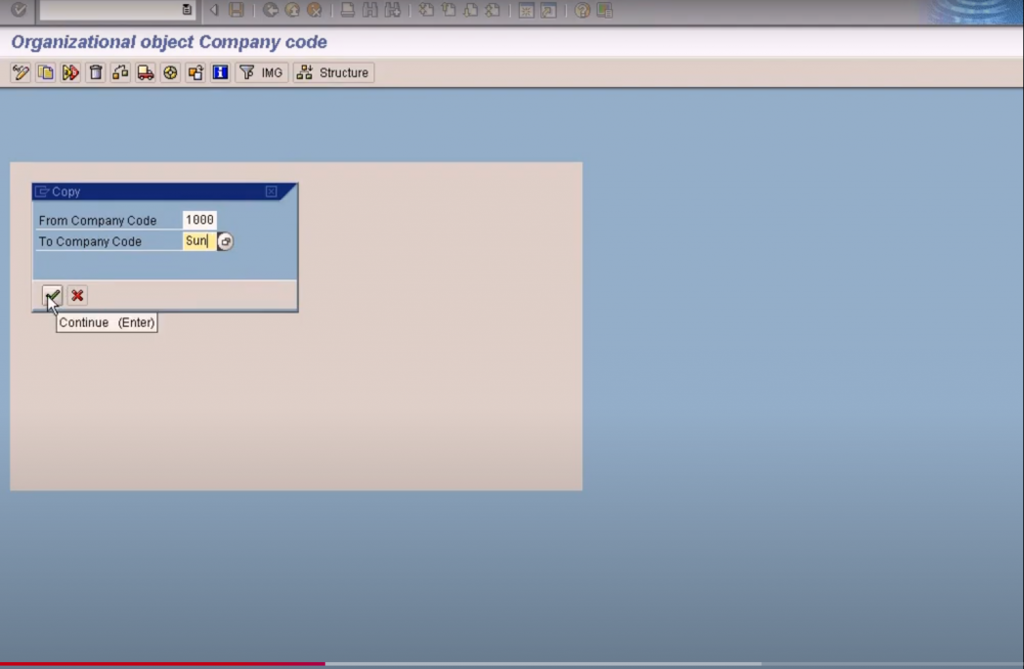
Task: Click the Change/Display pencil toolbar icon
Action: point(21,73)
